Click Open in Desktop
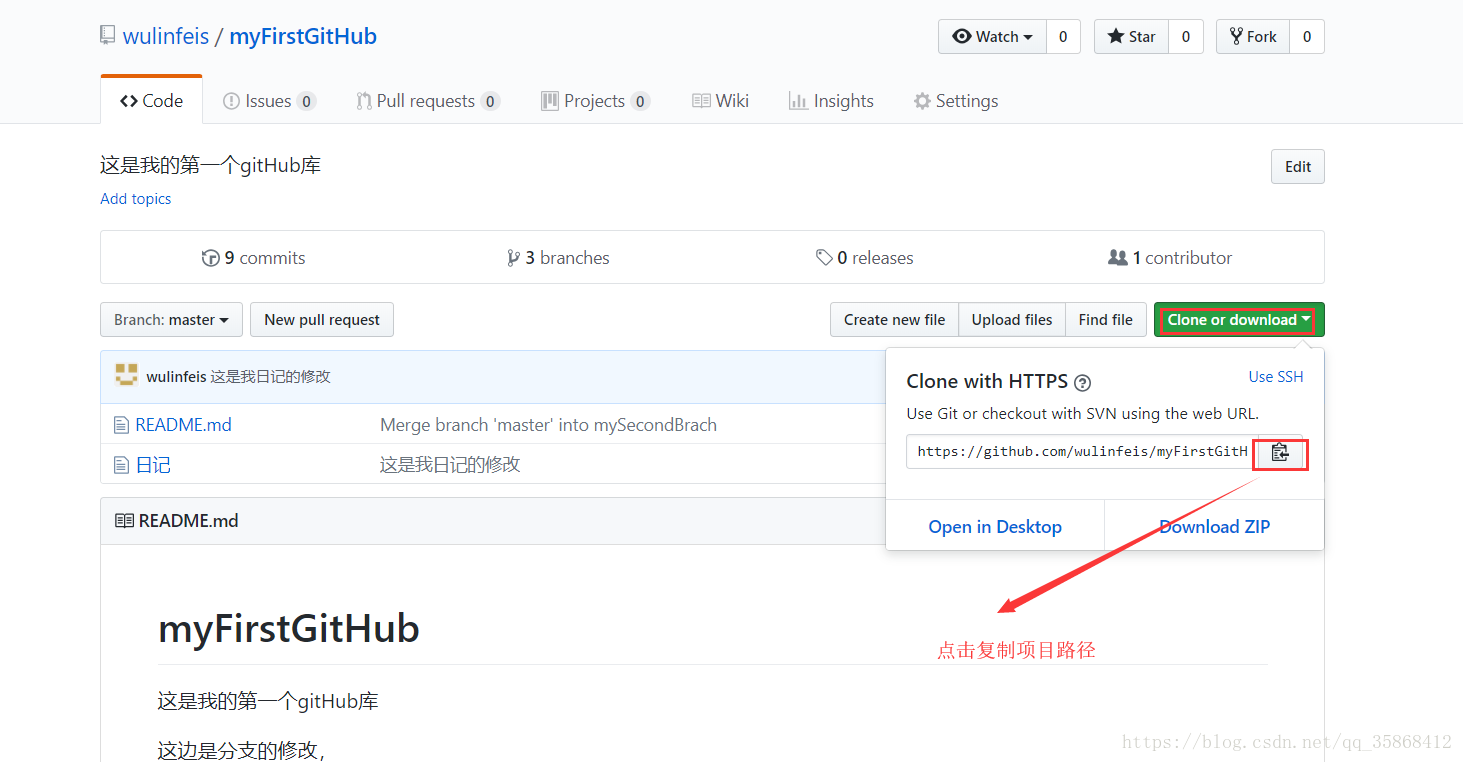1463x762 pixels. 995,527
